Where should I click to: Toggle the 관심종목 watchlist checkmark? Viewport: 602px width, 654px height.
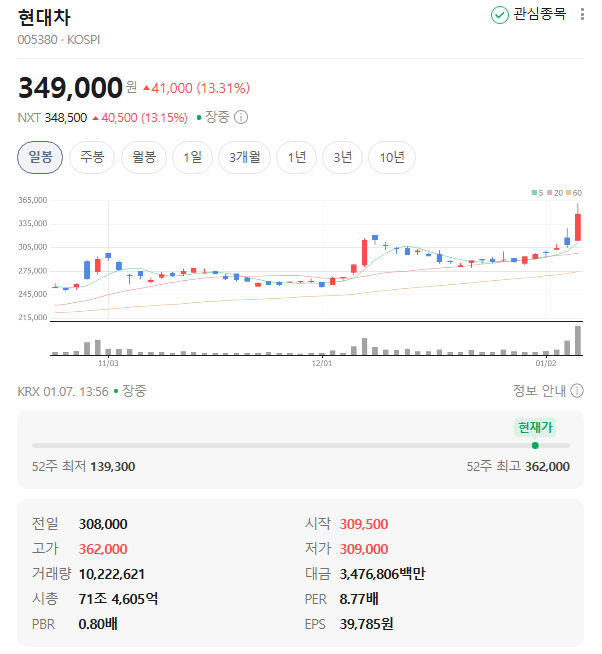(499, 15)
